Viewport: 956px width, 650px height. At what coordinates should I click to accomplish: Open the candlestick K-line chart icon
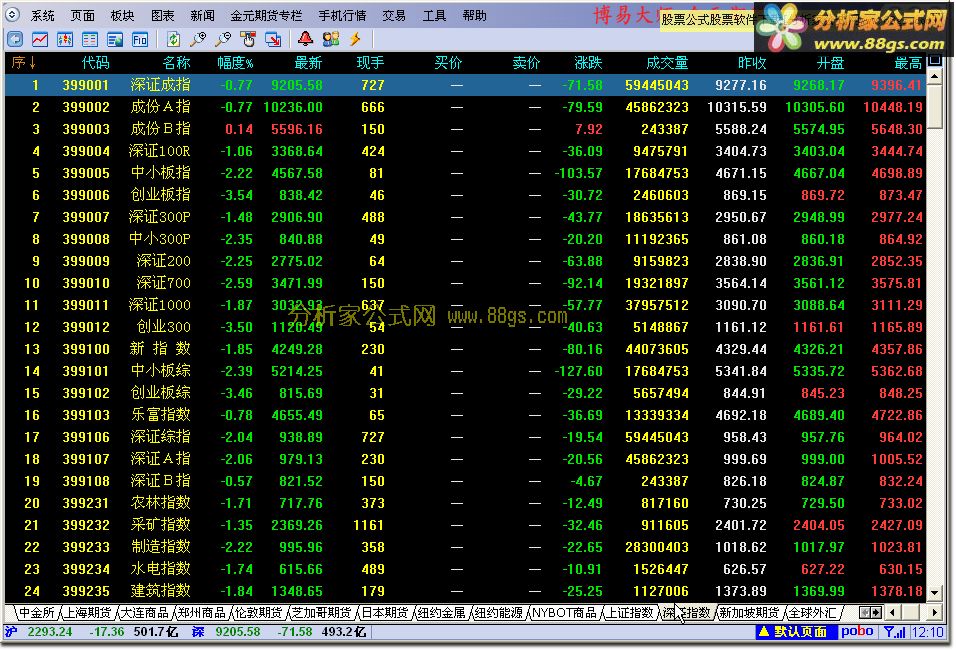pos(65,40)
